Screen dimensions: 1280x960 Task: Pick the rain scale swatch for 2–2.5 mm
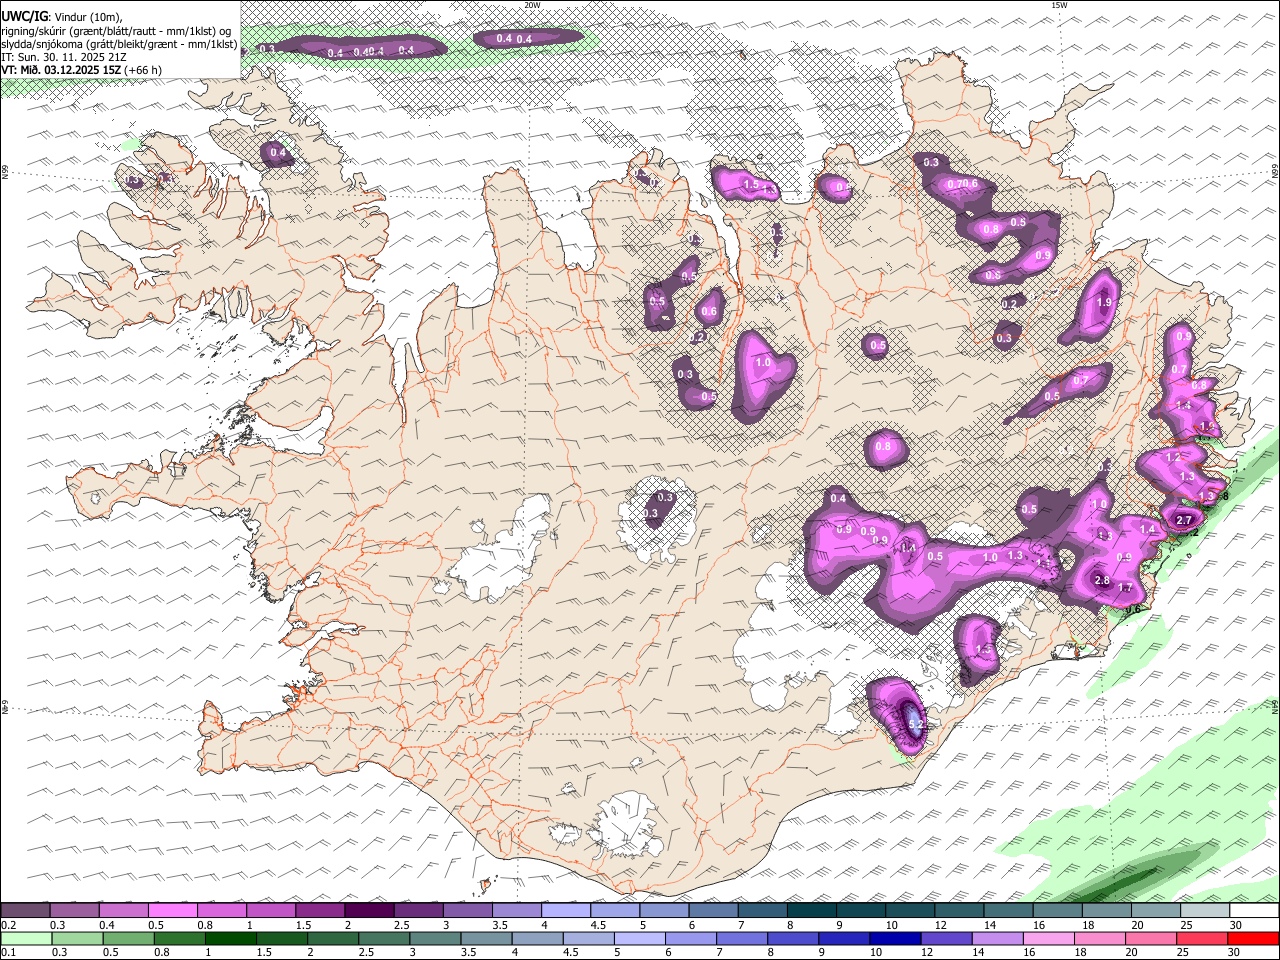333,938
